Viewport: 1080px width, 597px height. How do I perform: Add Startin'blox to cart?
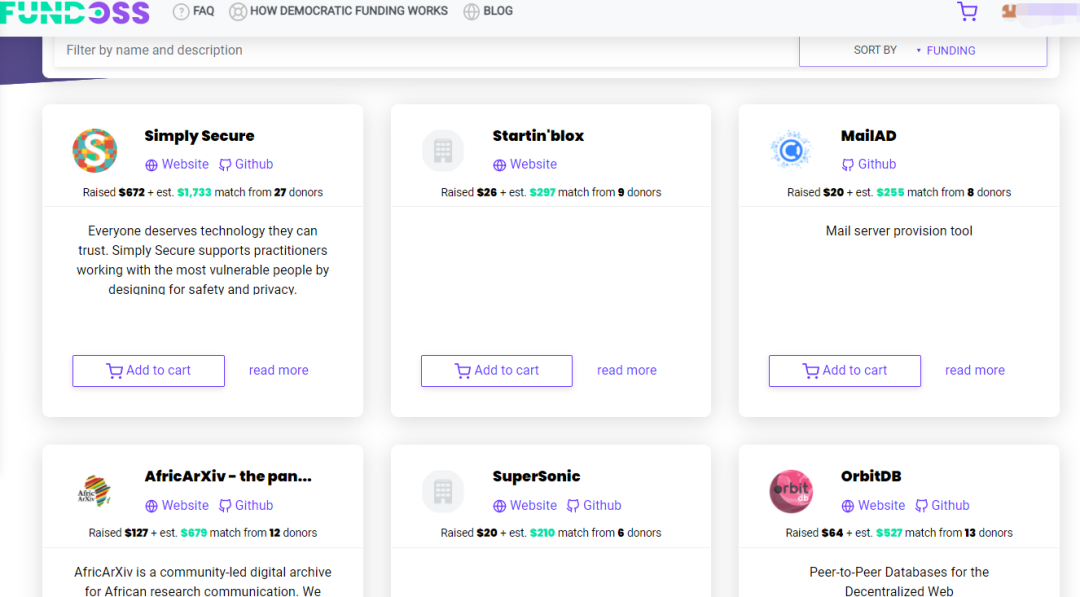click(497, 370)
